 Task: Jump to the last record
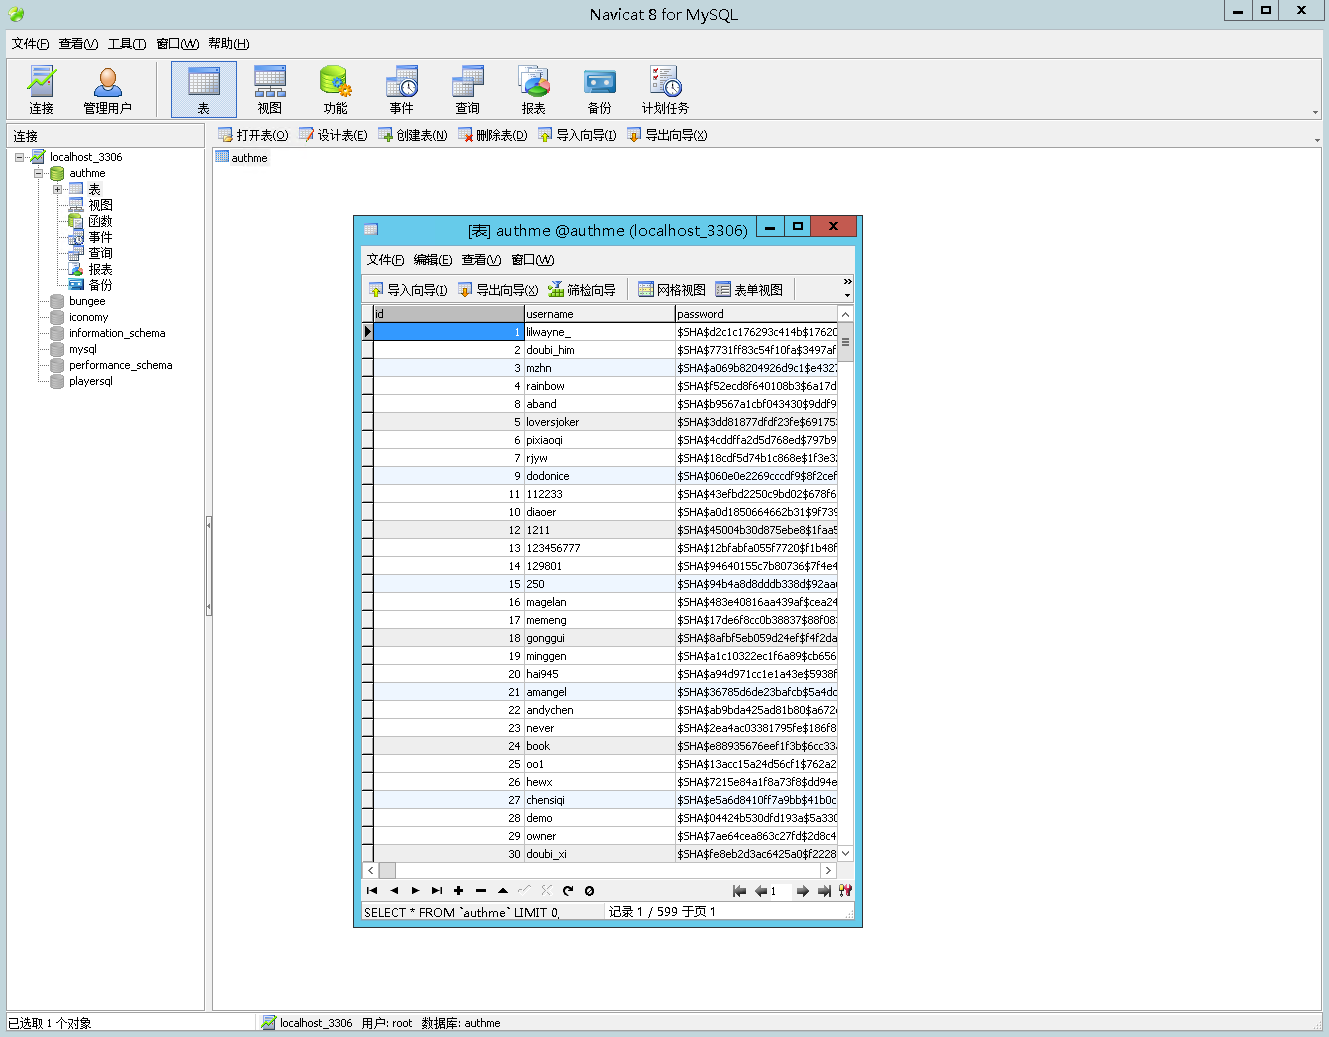(x=437, y=890)
